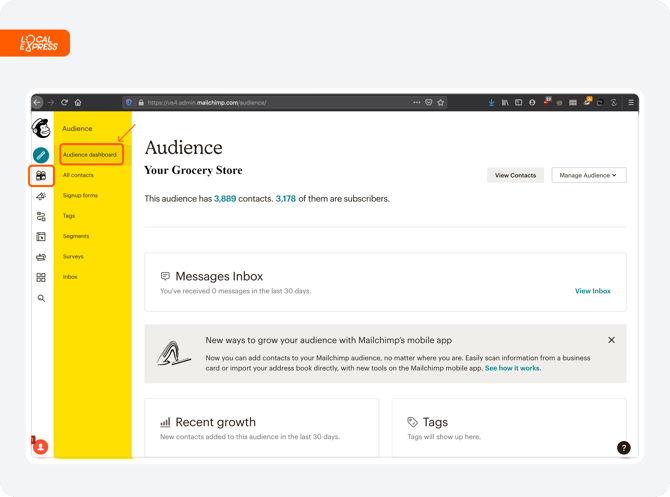Go back with browser back arrow

click(x=37, y=102)
